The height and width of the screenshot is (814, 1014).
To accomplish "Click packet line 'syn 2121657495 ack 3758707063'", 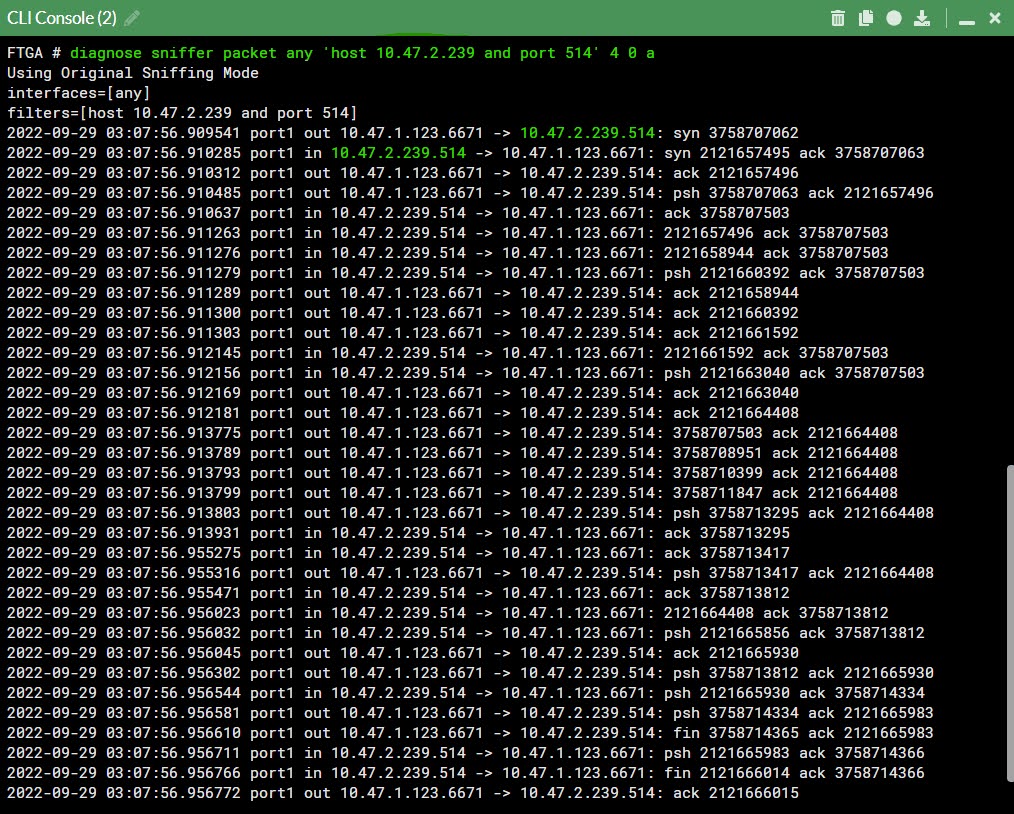I will 466,153.
